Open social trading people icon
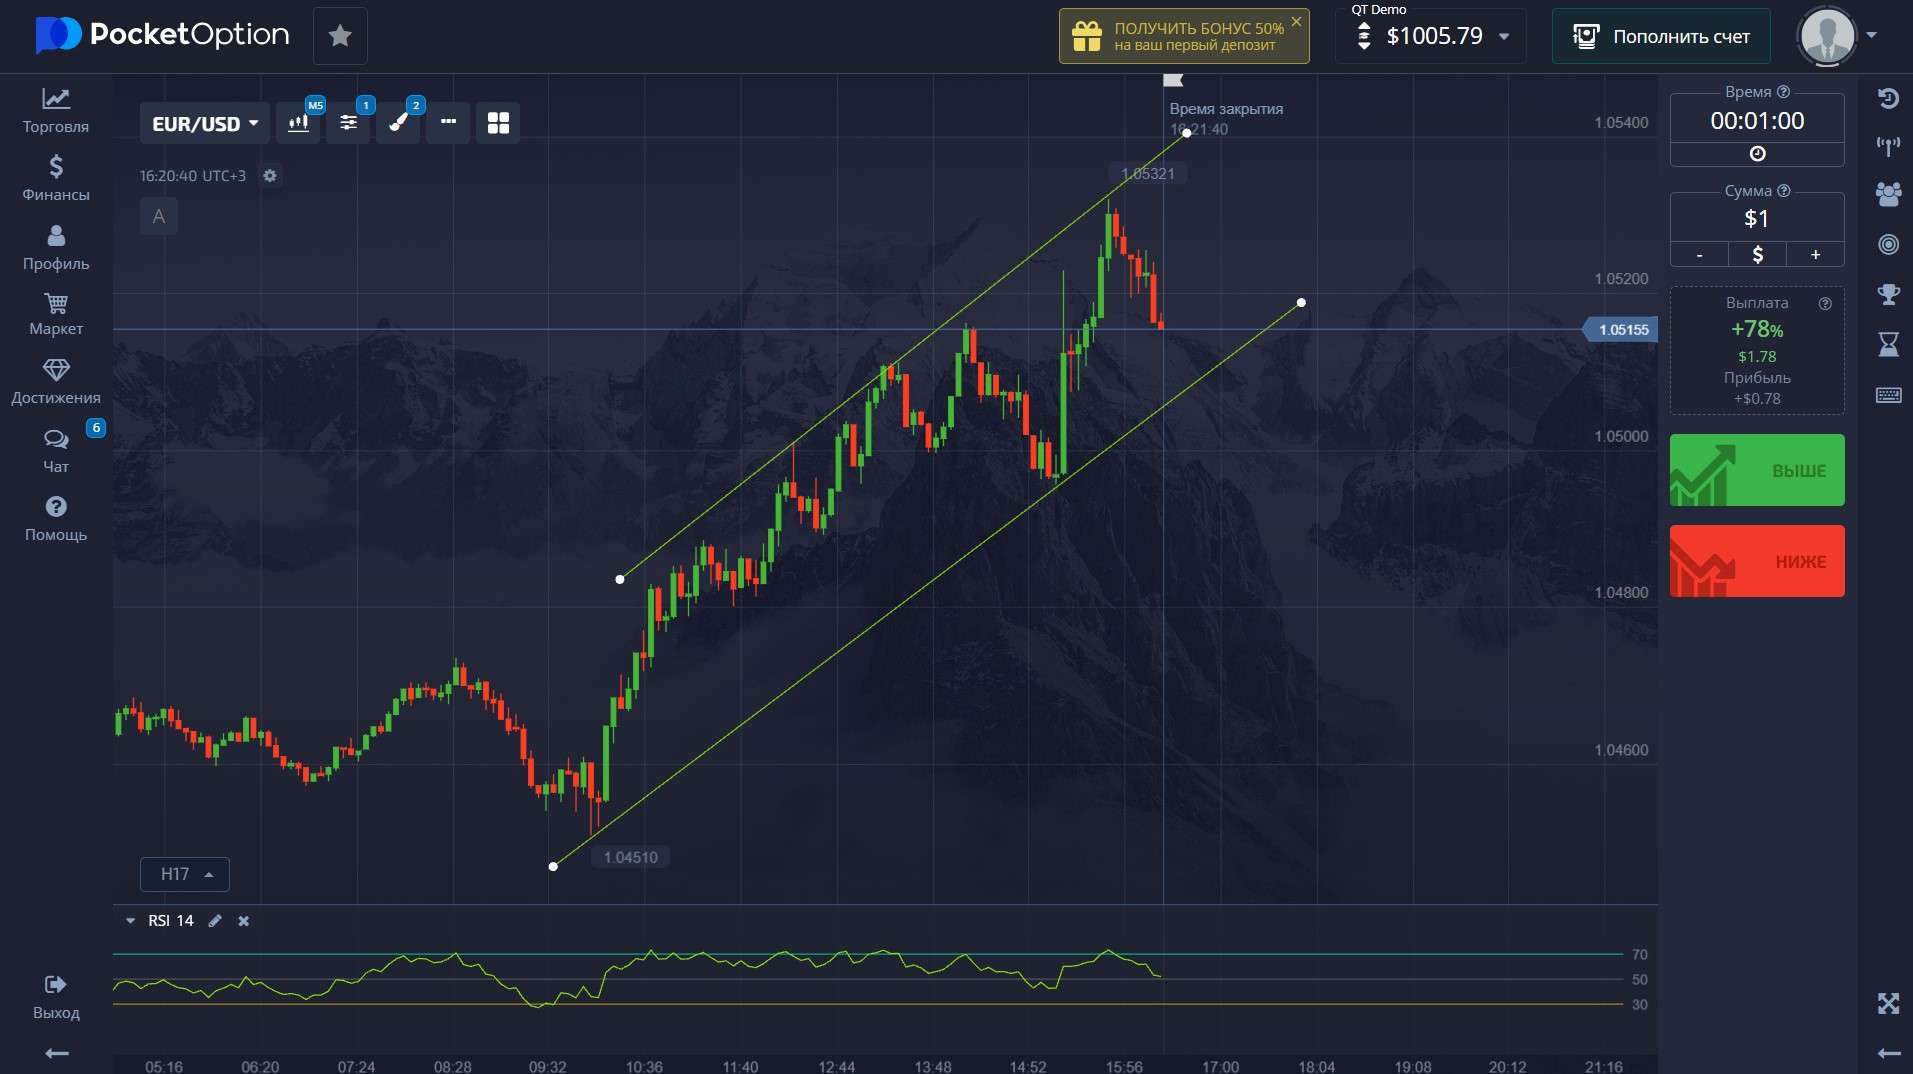Viewport: 1913px width, 1074px height. click(x=1888, y=194)
